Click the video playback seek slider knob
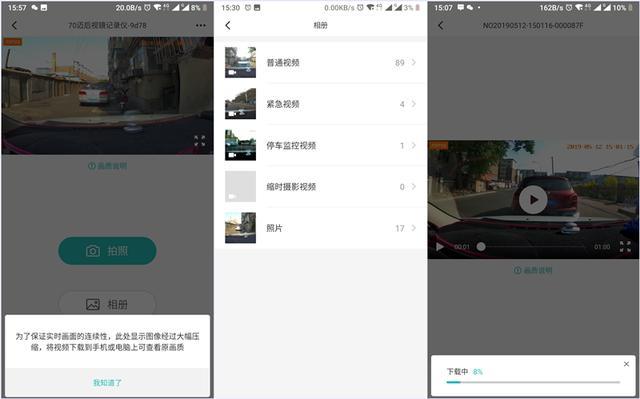Image resolution: width=640 pixels, height=399 pixels. coord(481,246)
